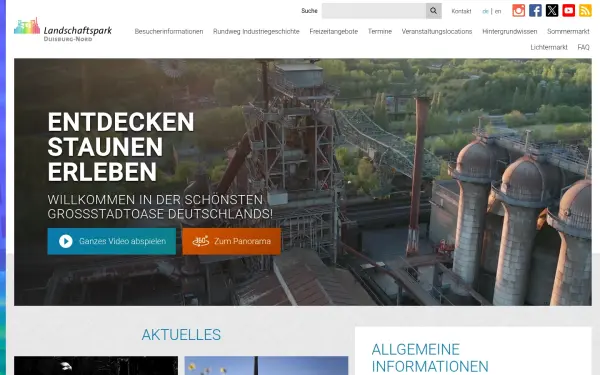Image resolution: width=600 pixels, height=375 pixels.
Task: Open the Instagram social icon
Action: click(x=518, y=10)
